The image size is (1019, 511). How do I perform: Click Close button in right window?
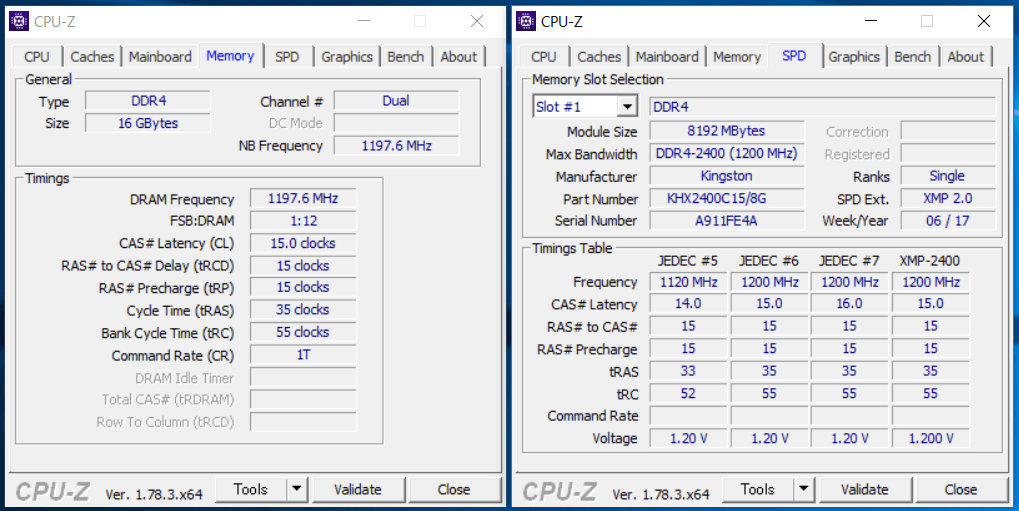pyautogui.click(x=961, y=490)
